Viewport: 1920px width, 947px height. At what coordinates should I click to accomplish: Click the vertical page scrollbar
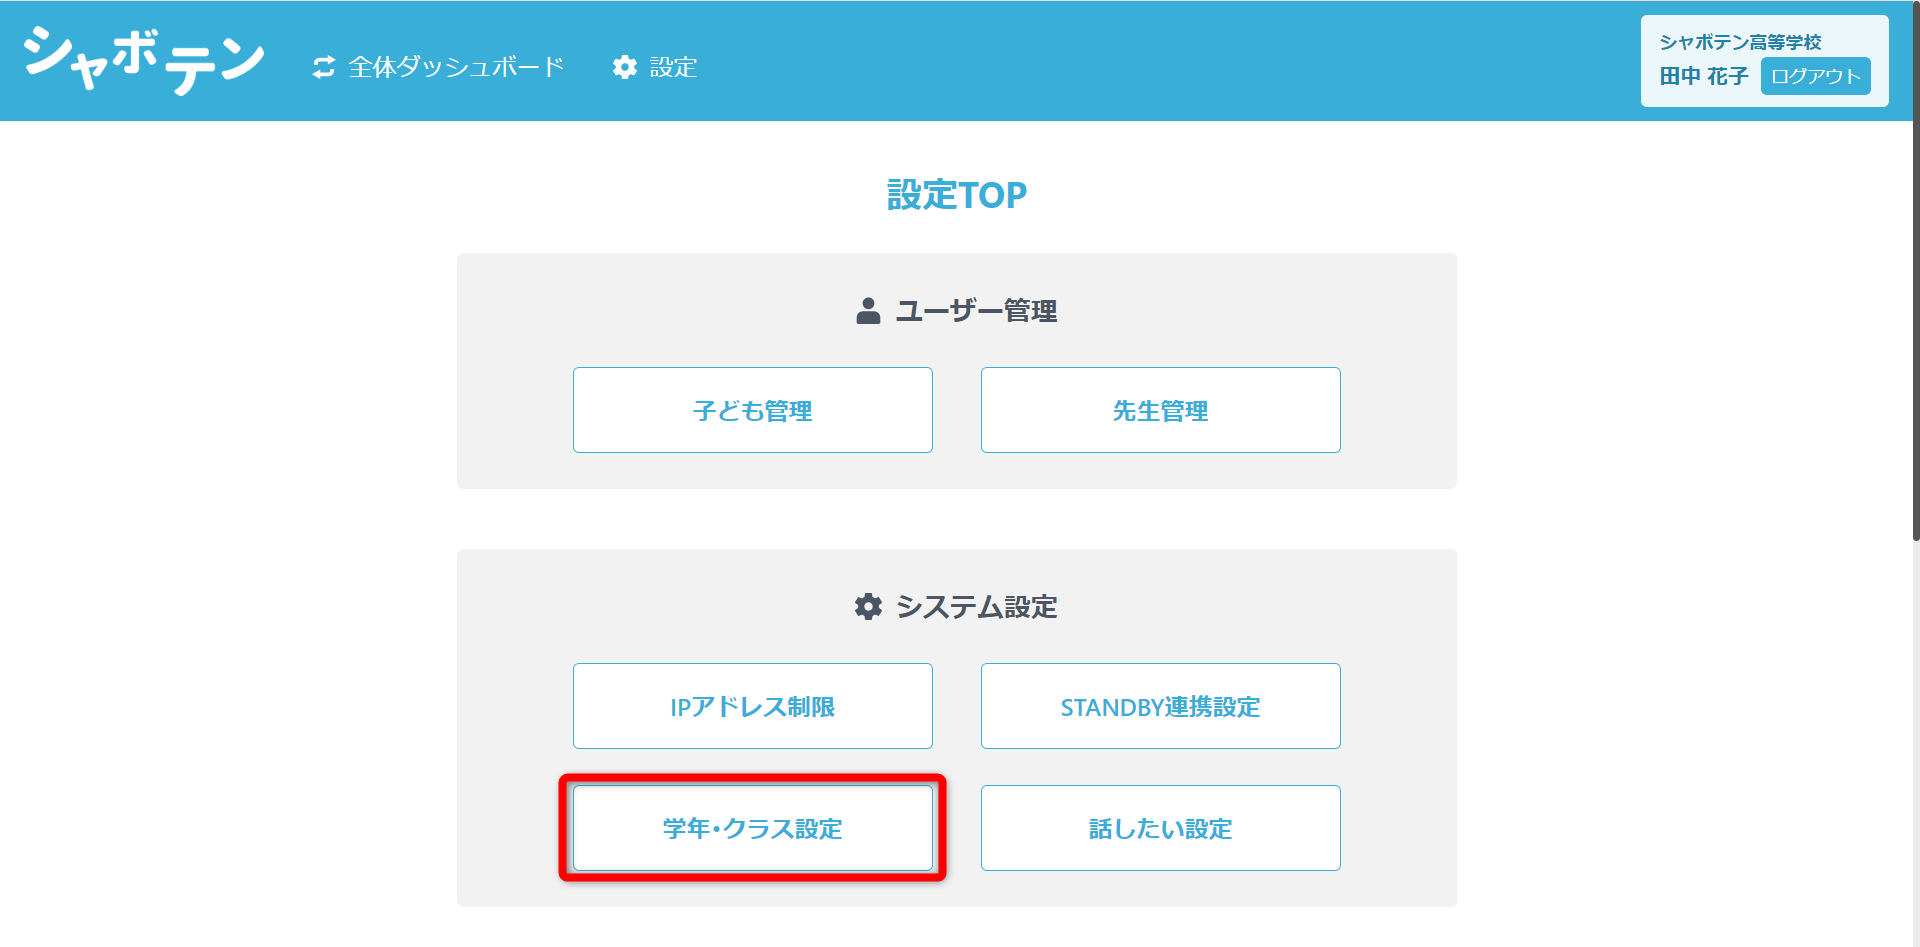pos(1915,270)
